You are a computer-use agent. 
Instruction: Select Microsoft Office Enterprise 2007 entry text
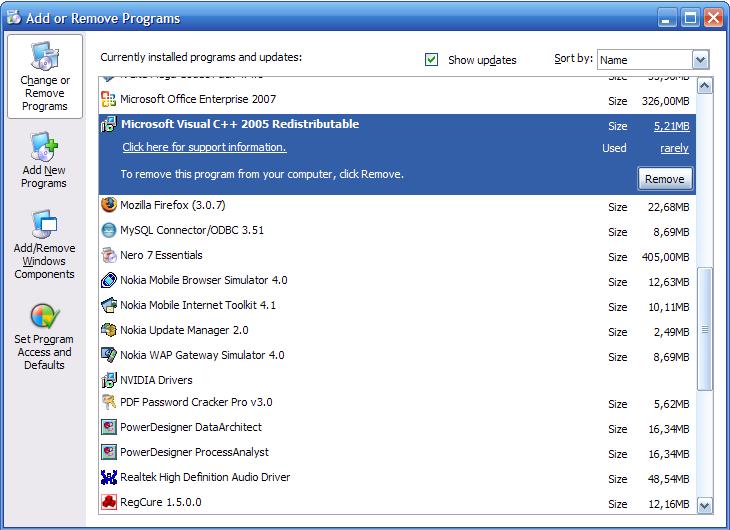click(x=198, y=99)
